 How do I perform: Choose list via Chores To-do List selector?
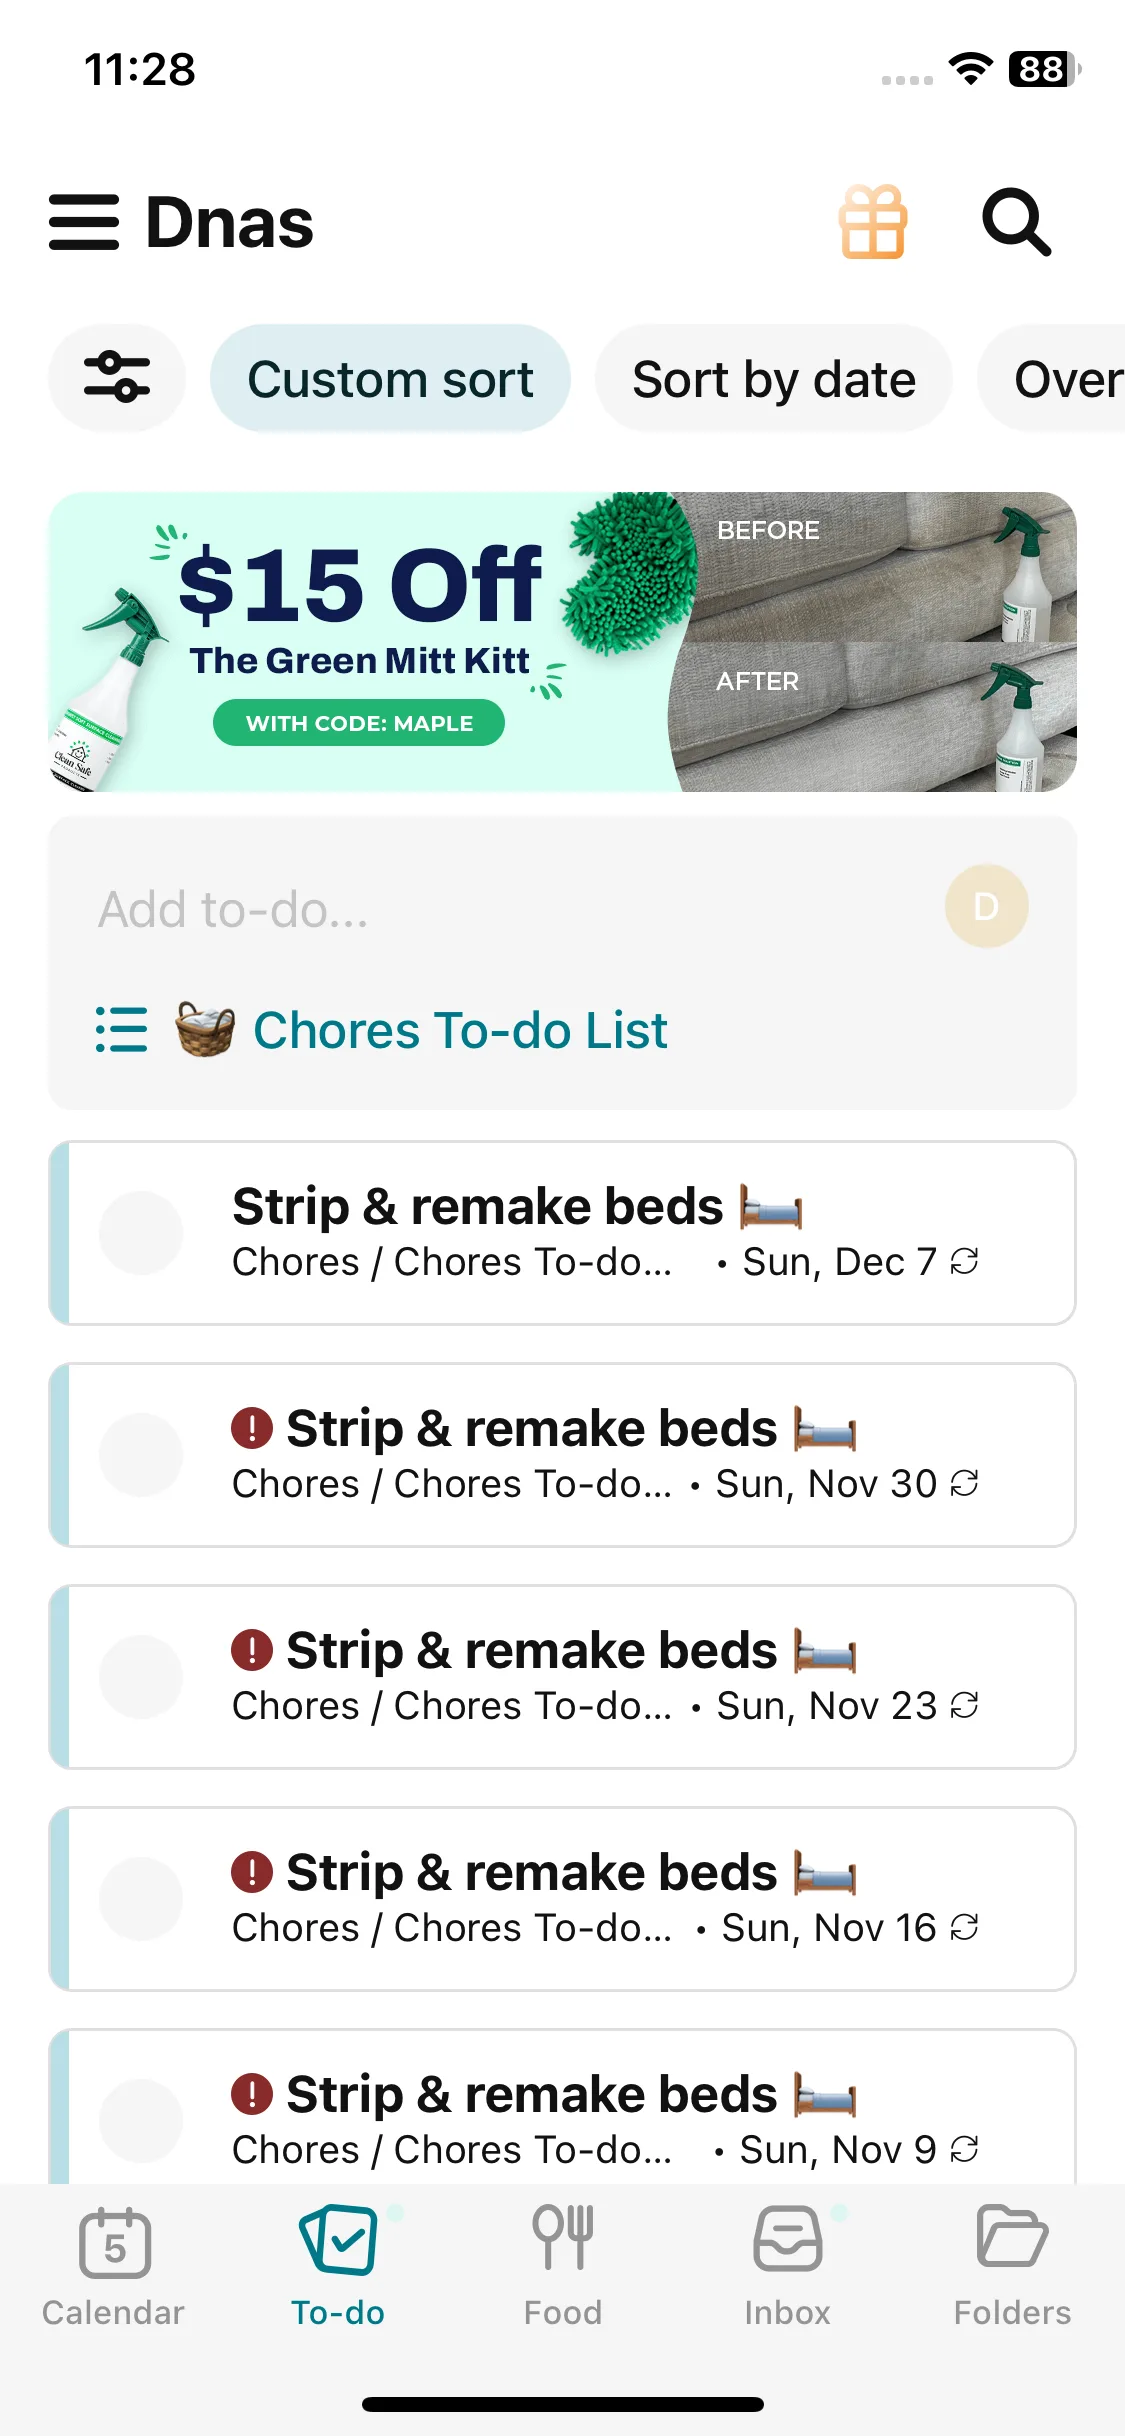[x=420, y=1030]
